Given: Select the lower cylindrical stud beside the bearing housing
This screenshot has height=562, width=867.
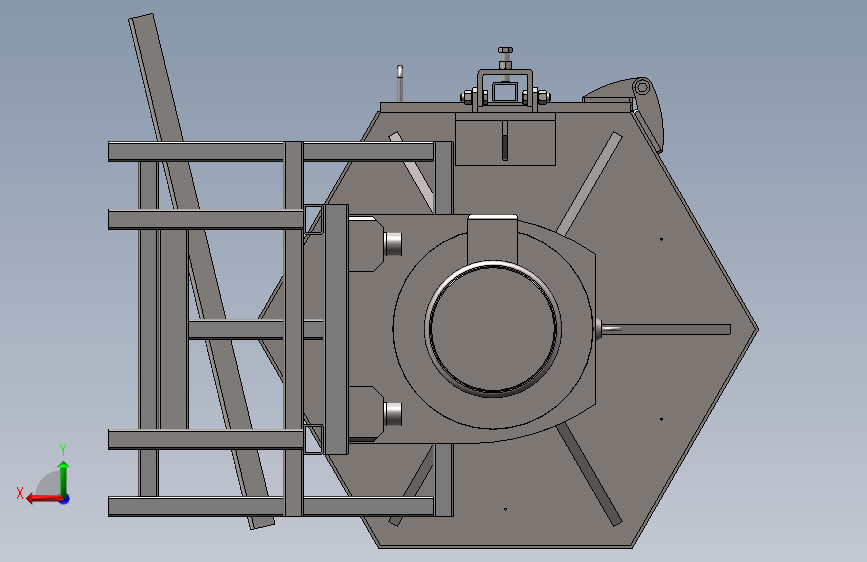Looking at the screenshot, I should (x=393, y=414).
